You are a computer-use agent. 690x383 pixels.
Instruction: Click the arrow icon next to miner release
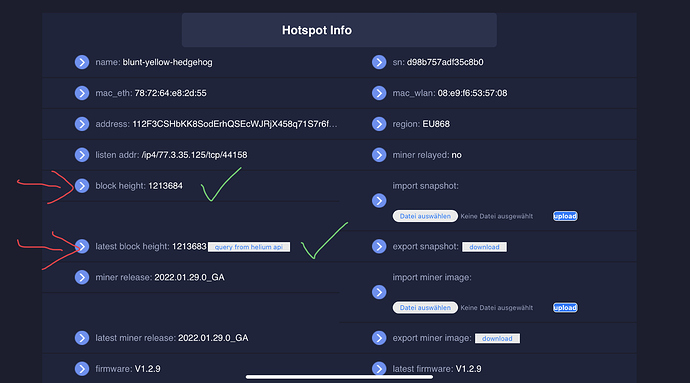tap(82, 277)
